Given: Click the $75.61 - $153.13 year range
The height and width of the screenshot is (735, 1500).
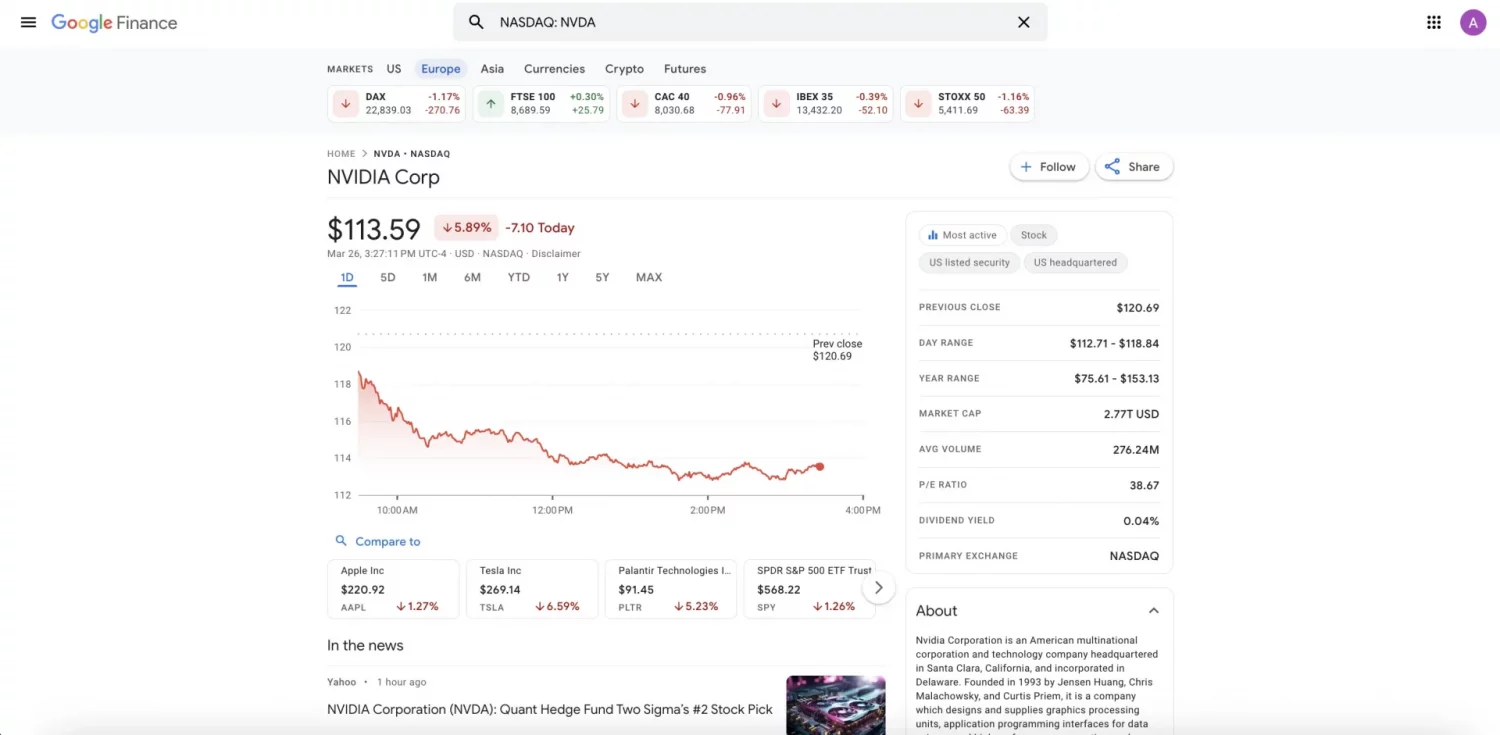Looking at the screenshot, I should point(1117,378).
